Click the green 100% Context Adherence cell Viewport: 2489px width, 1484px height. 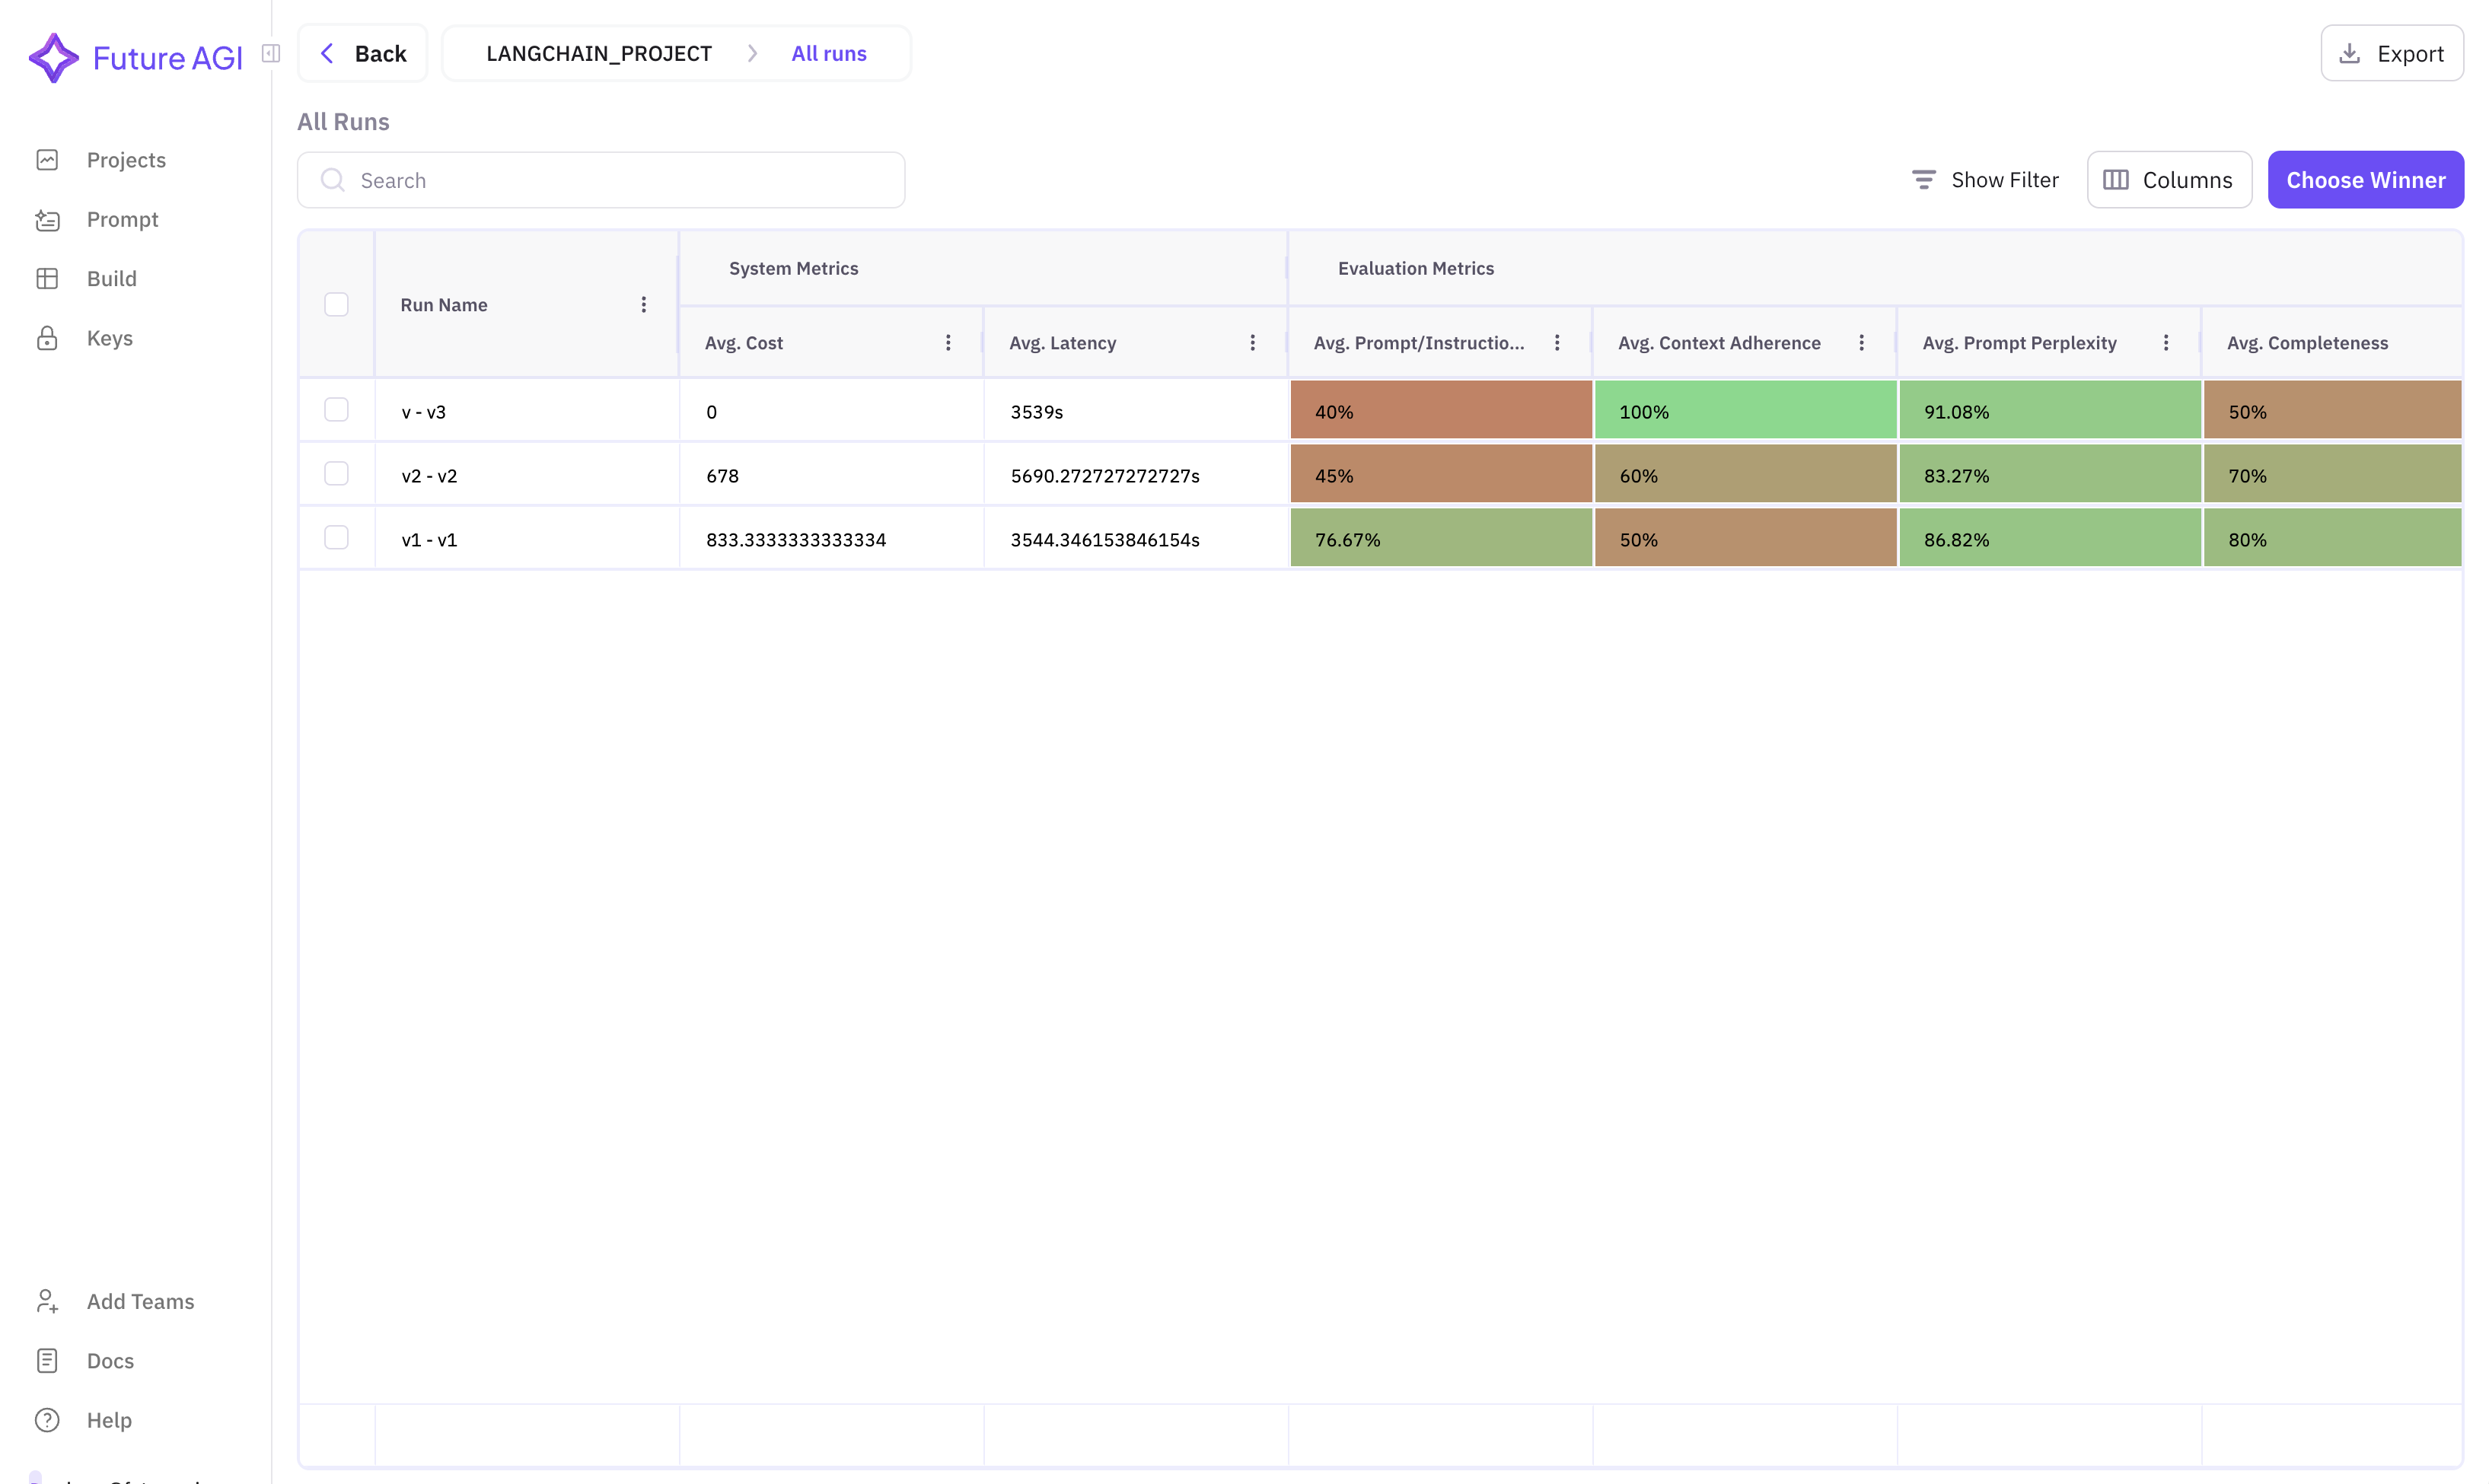click(x=1744, y=410)
